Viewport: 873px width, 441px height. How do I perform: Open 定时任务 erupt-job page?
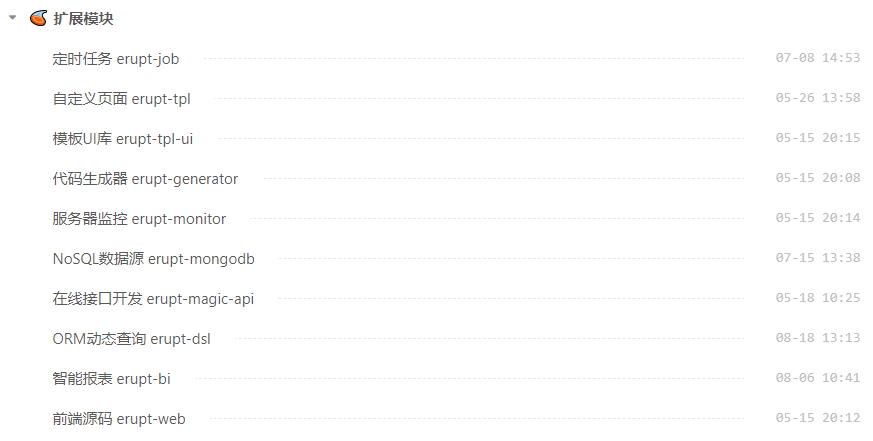click(x=116, y=58)
